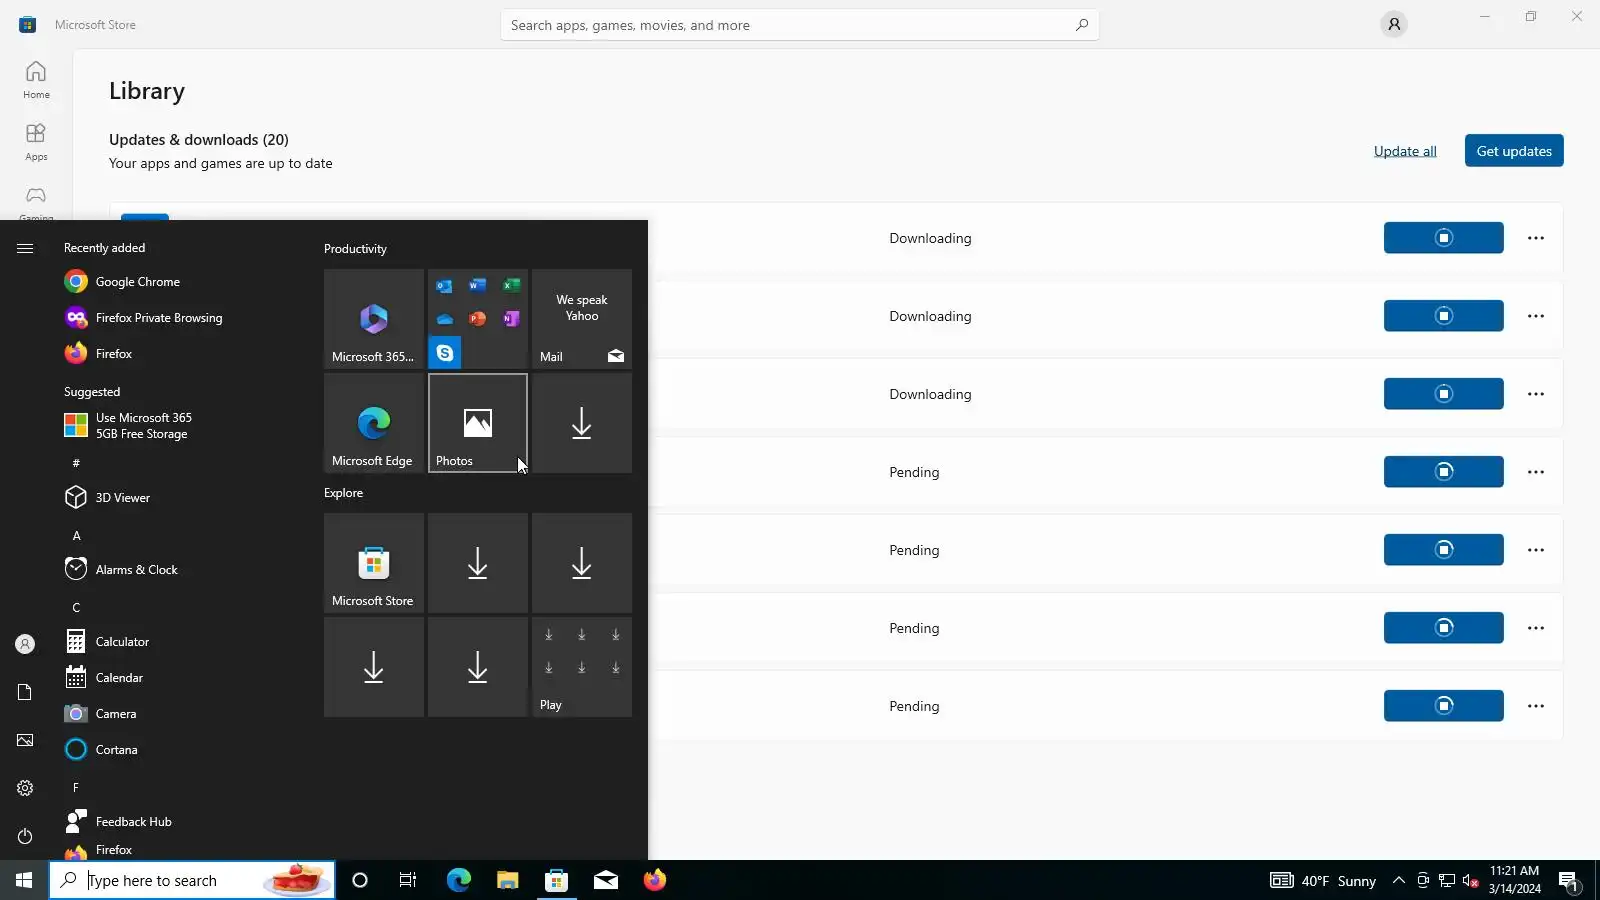Open Settings gear in Start menu rail
Viewport: 1600px width, 900px height.
pyautogui.click(x=25, y=788)
